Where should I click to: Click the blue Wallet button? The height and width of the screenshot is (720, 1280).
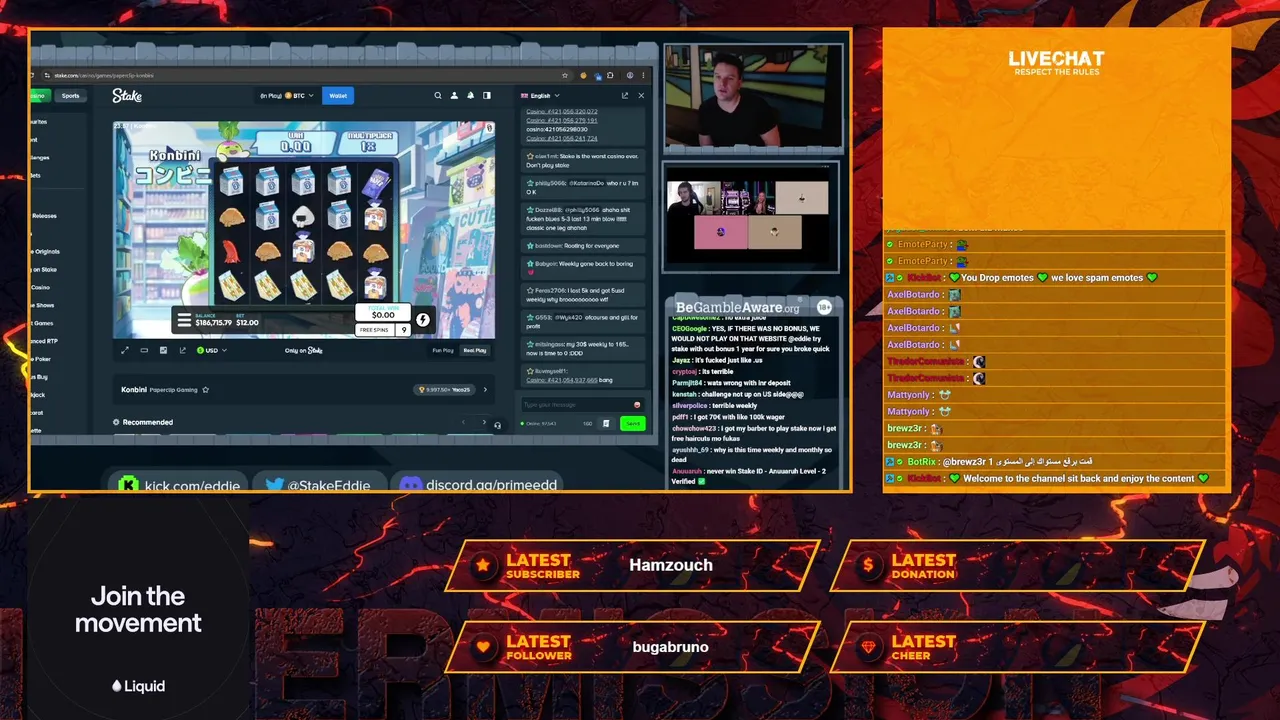pyautogui.click(x=338, y=96)
